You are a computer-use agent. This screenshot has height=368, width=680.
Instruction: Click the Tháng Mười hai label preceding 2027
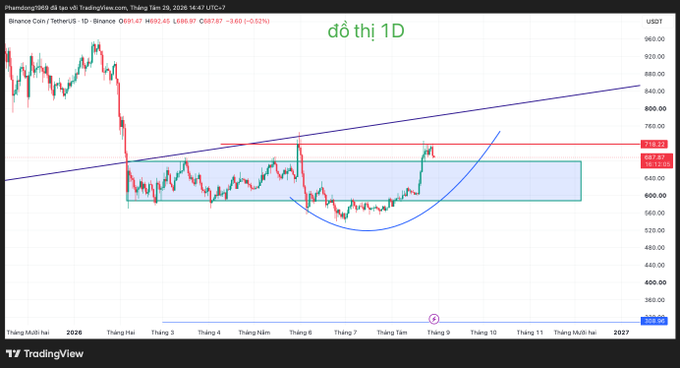(575, 332)
